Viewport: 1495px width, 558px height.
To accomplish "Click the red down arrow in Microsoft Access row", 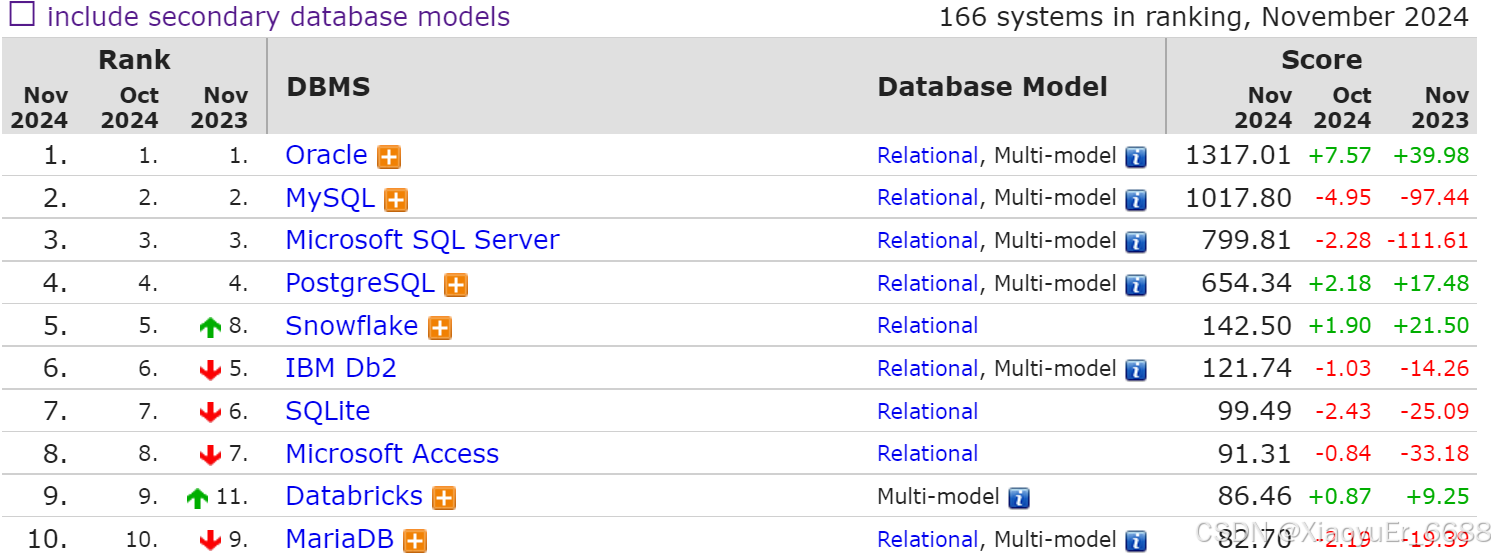I will click(x=210, y=456).
